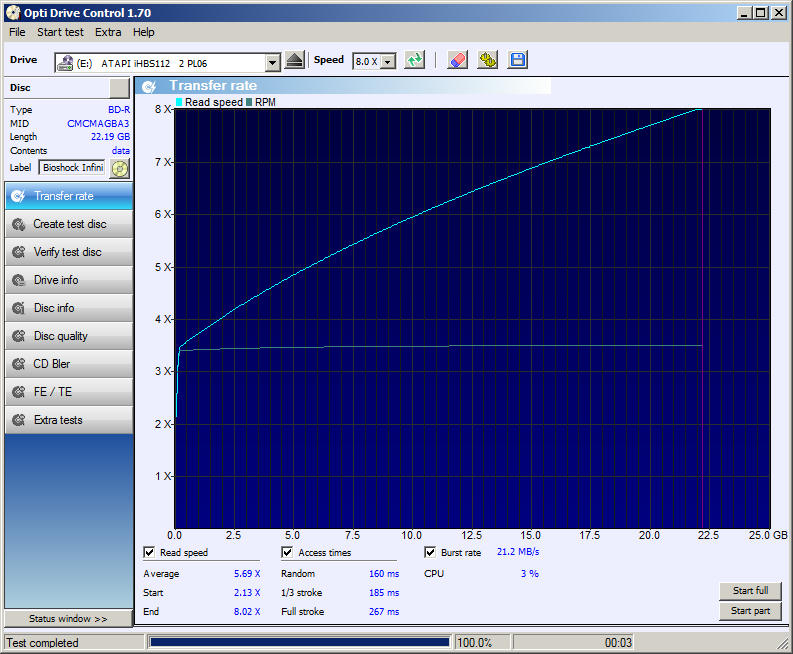This screenshot has width=793, height=654.
Task: Select Create test disc
Action: click(69, 224)
